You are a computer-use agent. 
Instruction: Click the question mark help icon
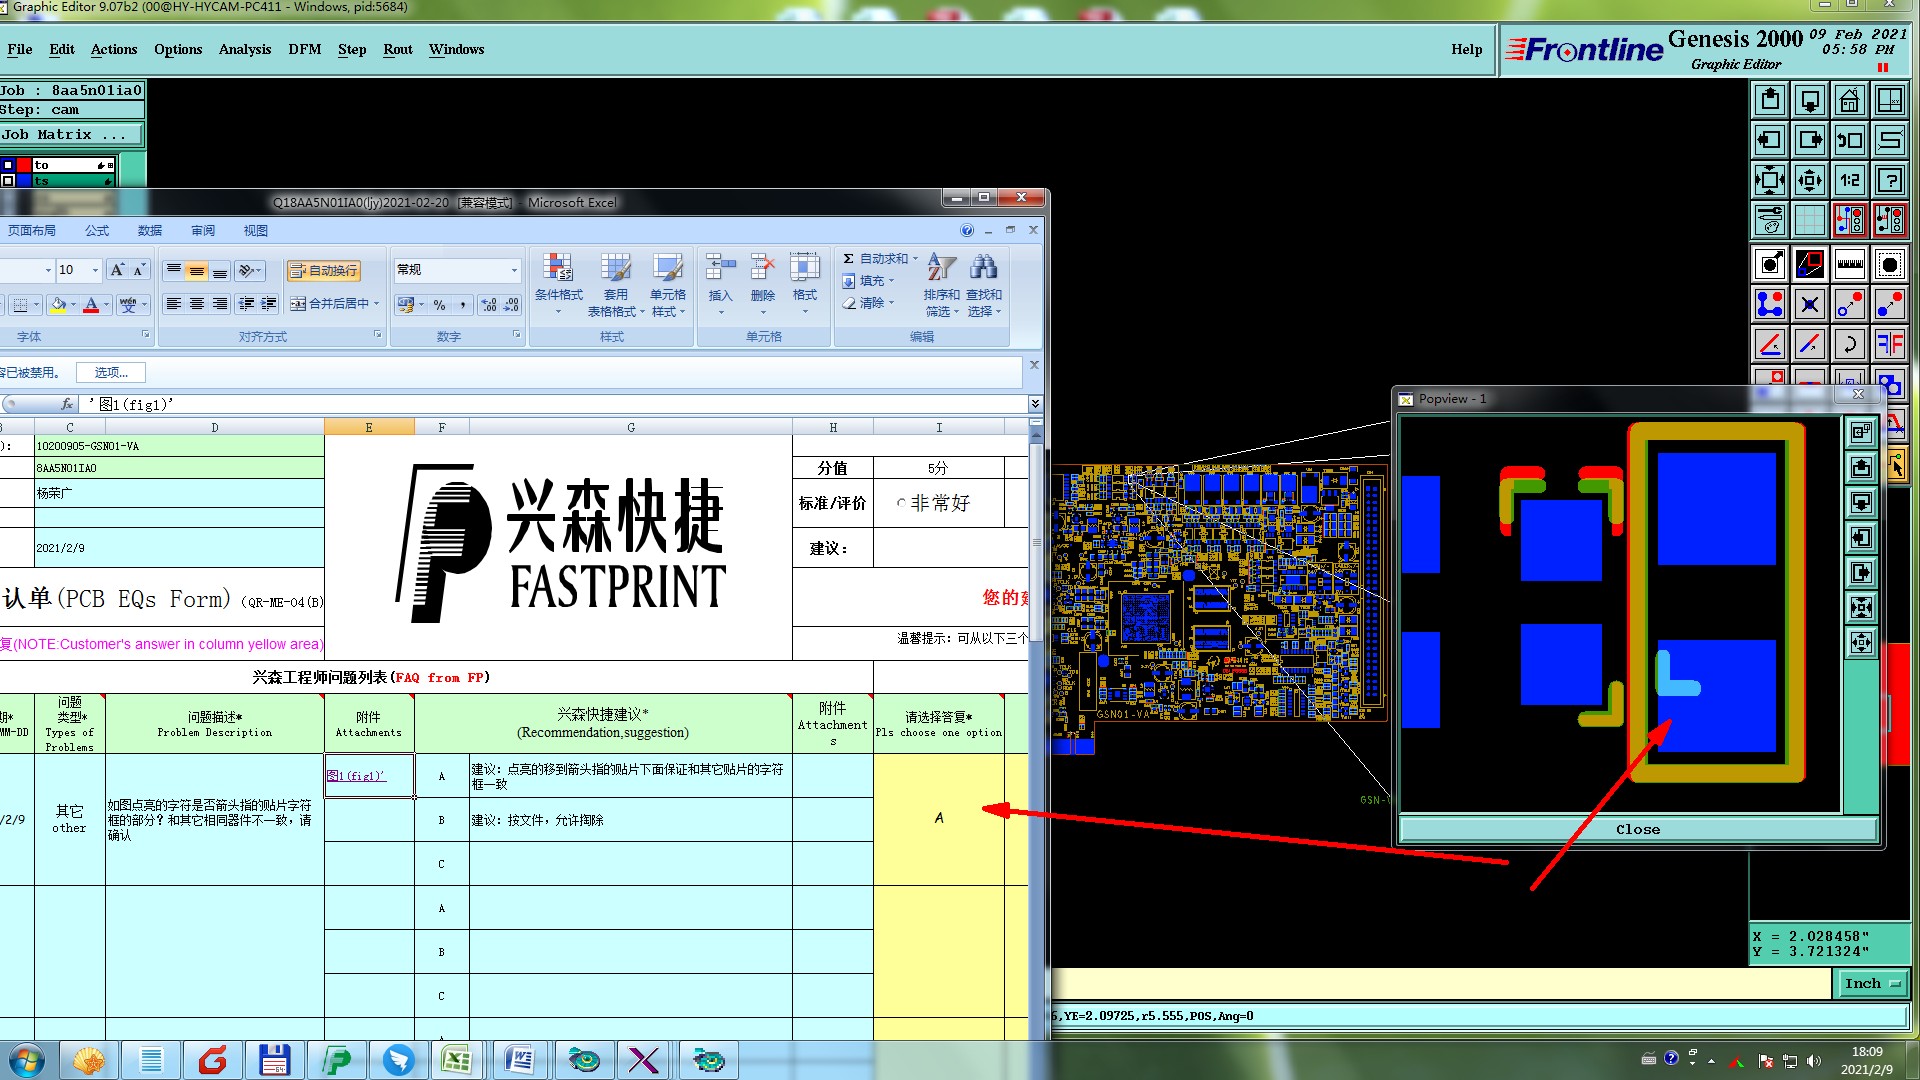1889,180
